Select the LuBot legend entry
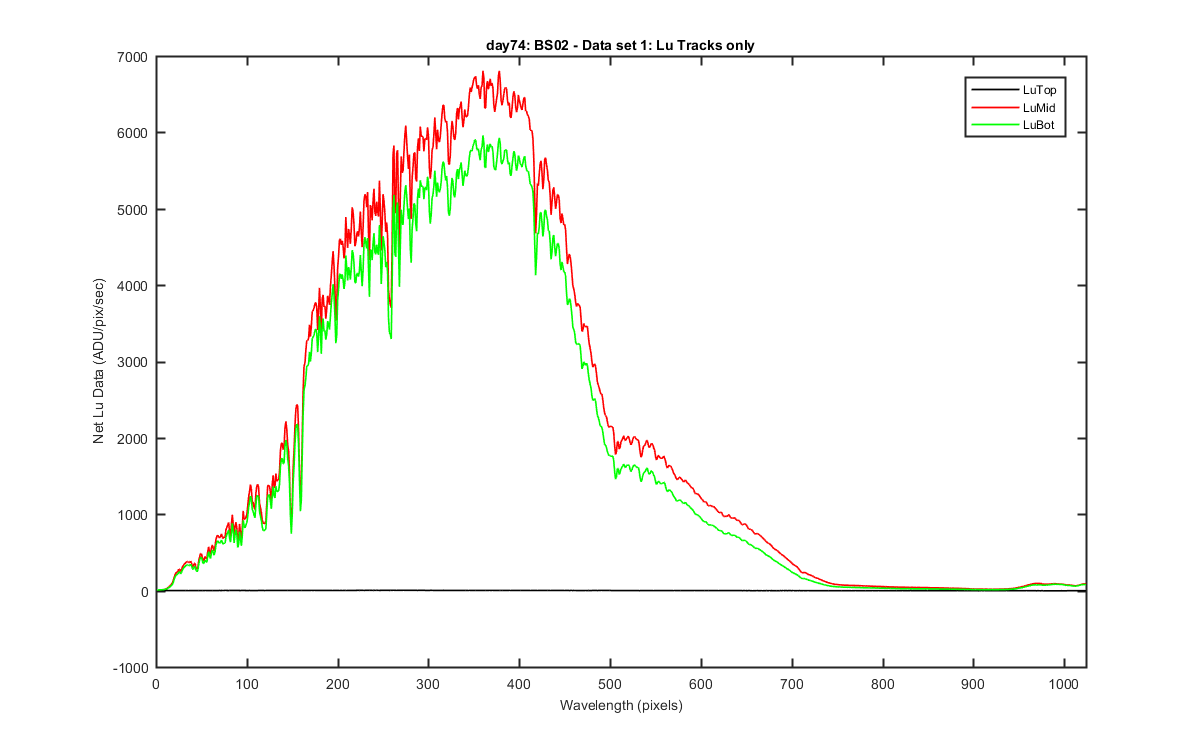 (1015, 124)
